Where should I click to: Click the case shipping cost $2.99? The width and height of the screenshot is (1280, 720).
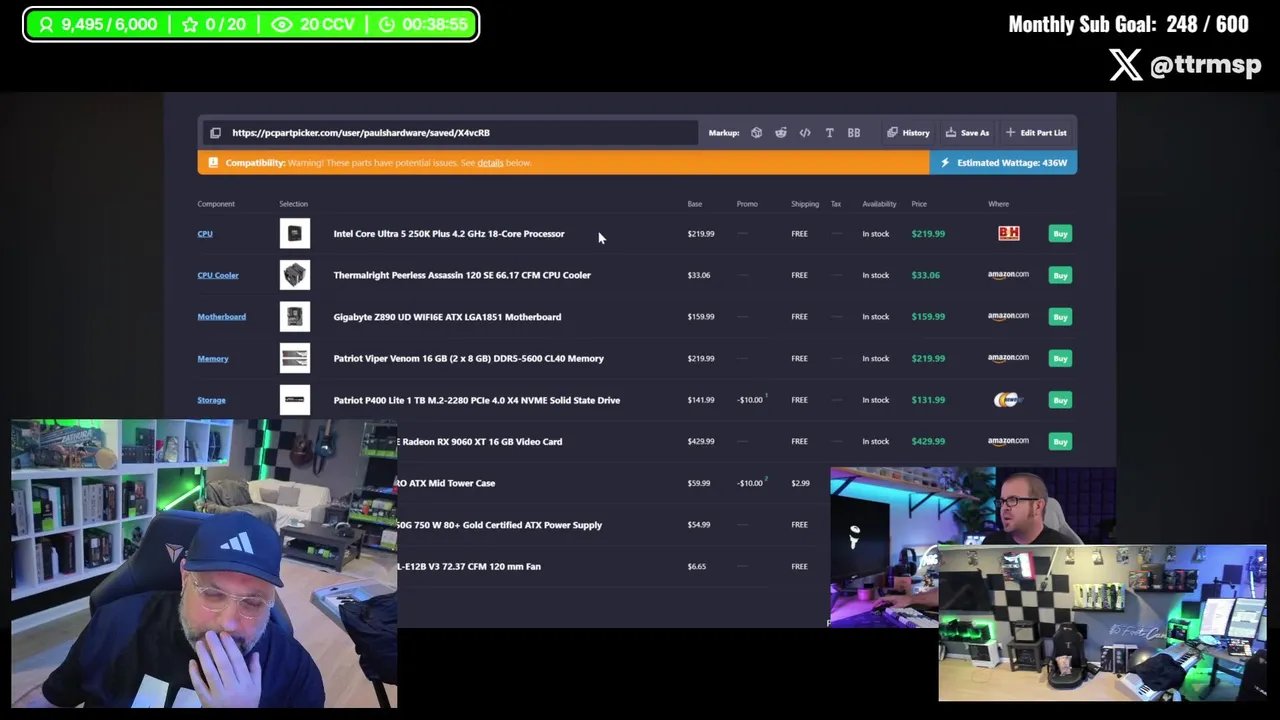(x=800, y=484)
